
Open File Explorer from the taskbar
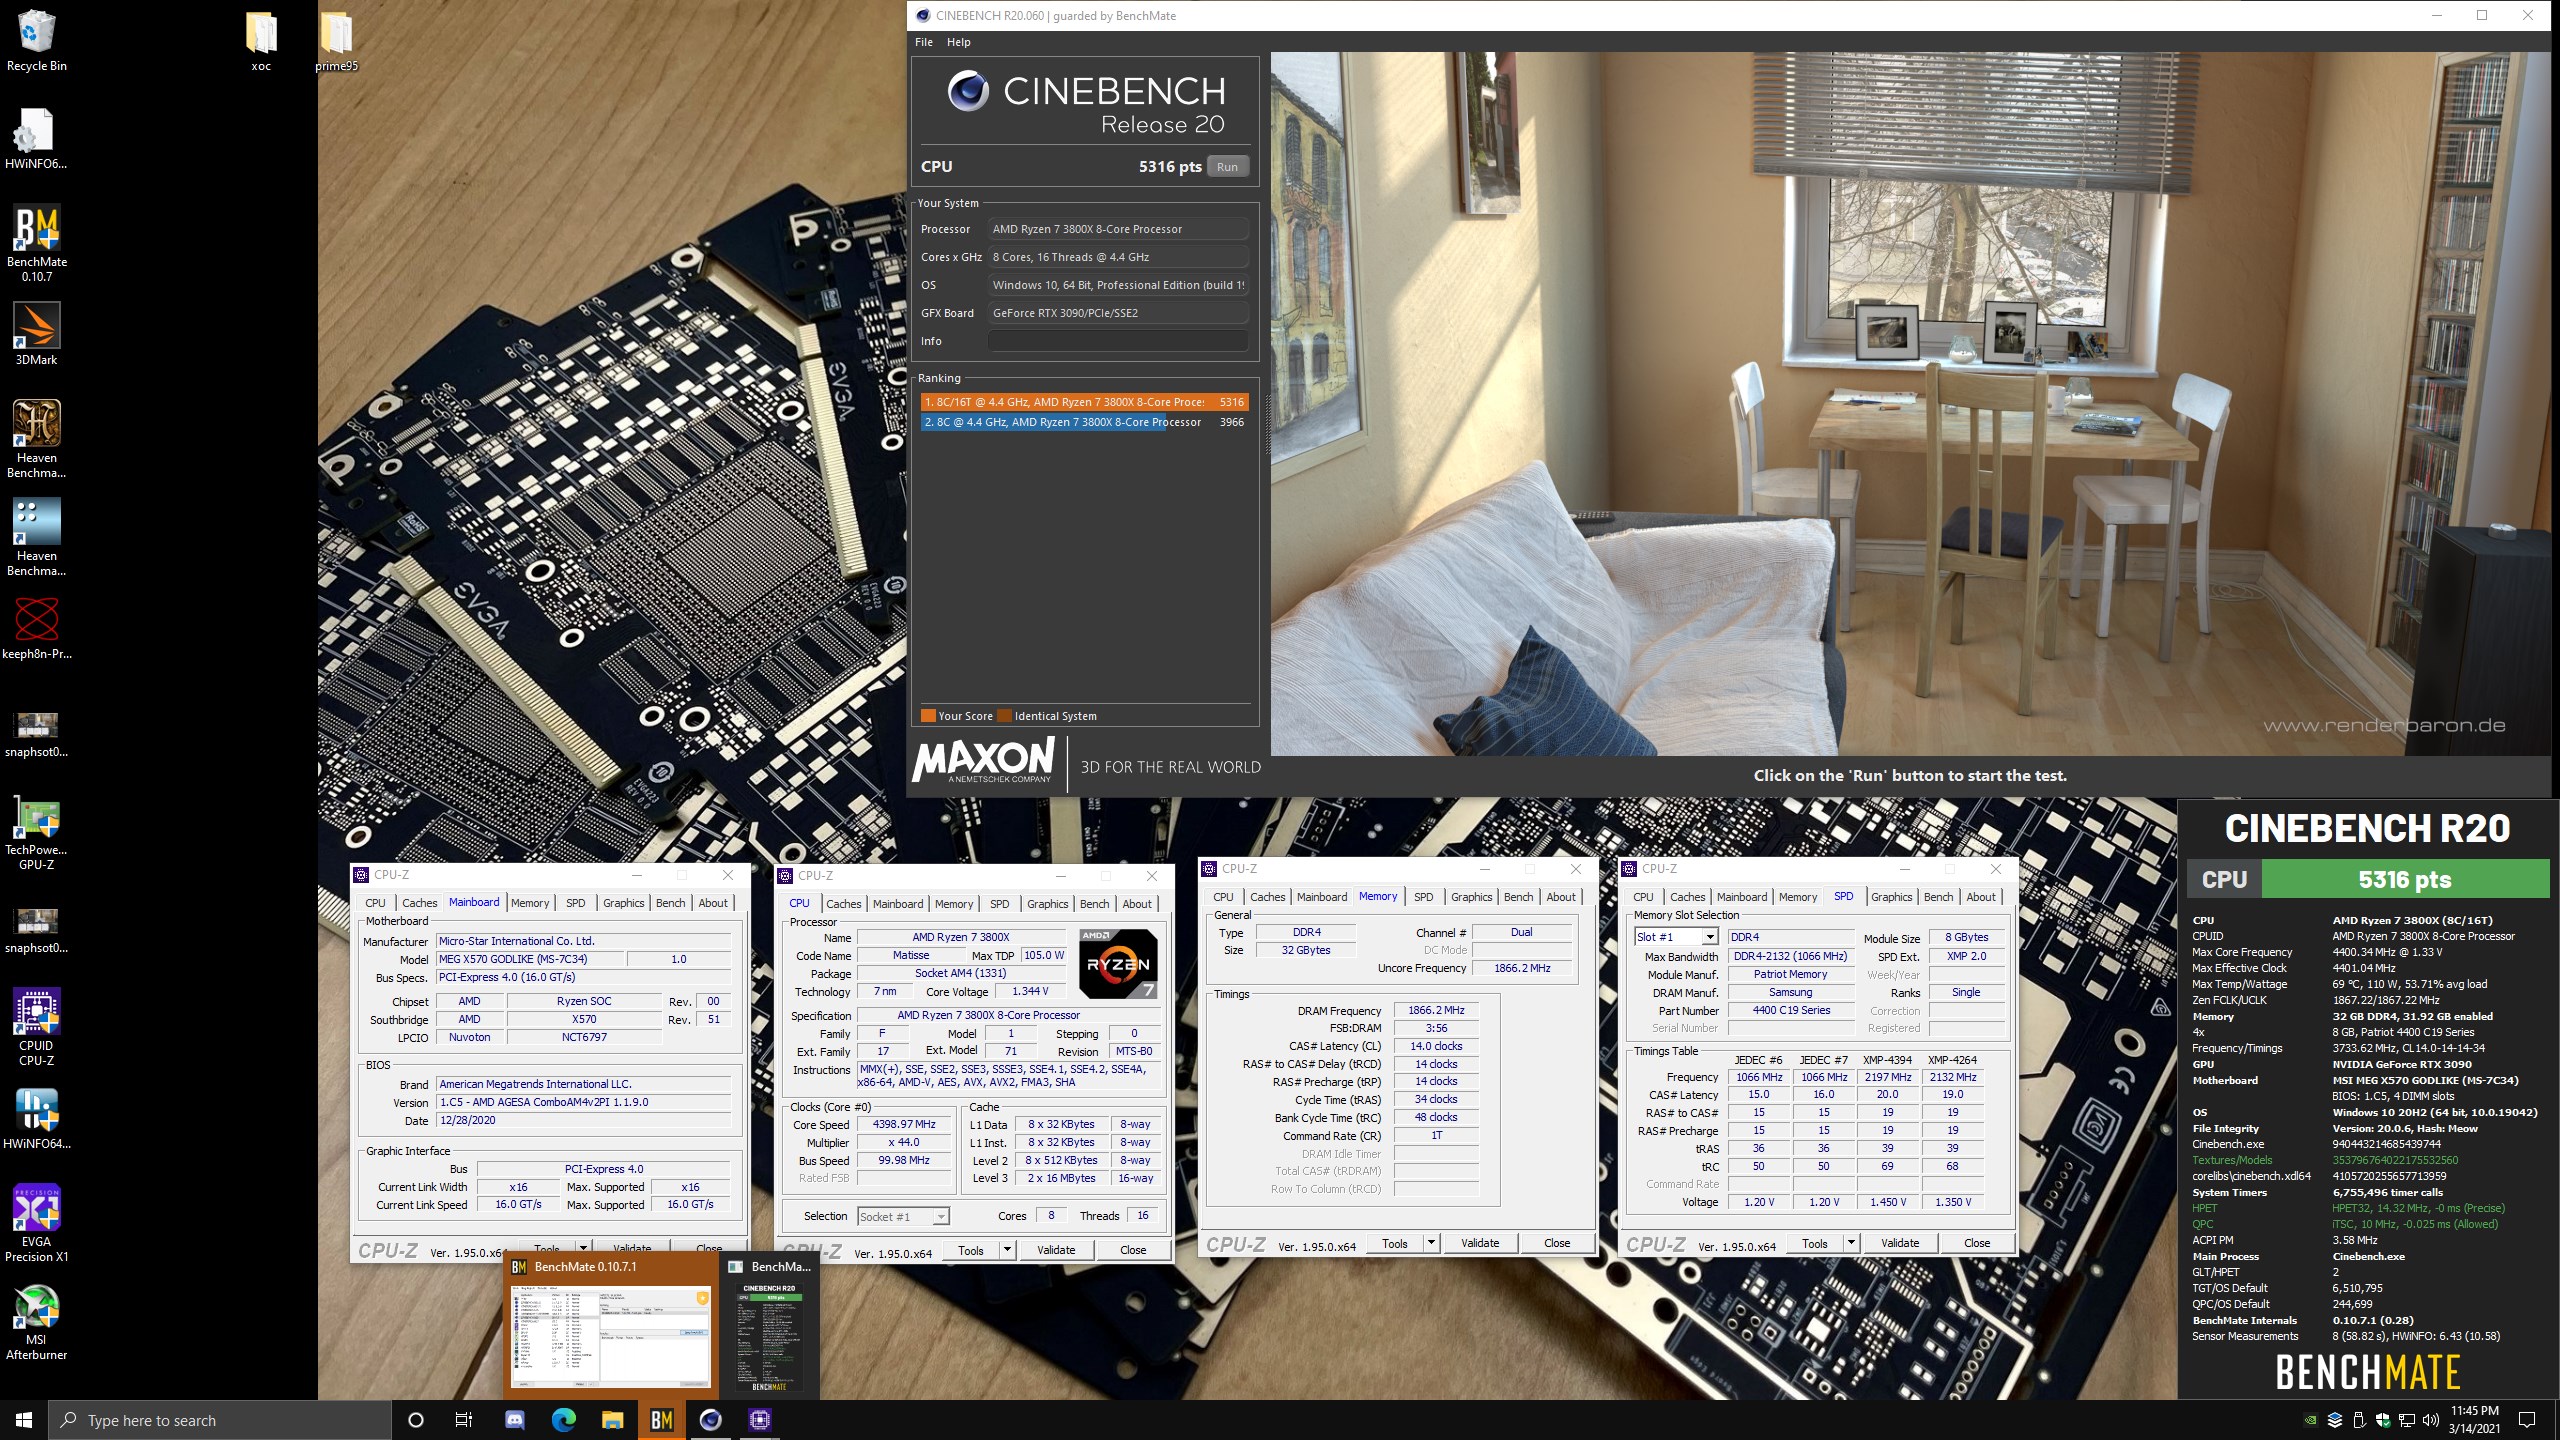[x=612, y=1420]
